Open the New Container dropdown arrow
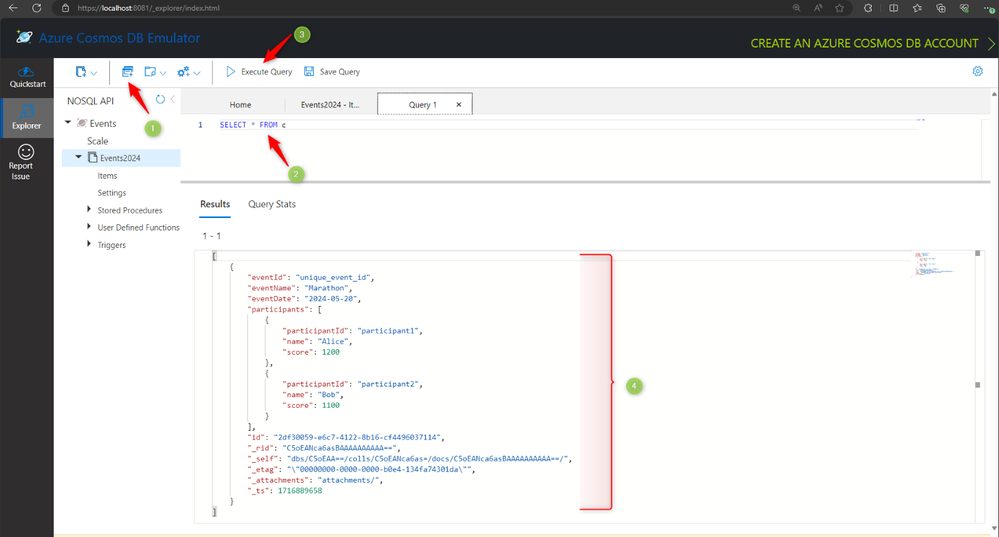This screenshot has height=537, width=999. tap(94, 73)
